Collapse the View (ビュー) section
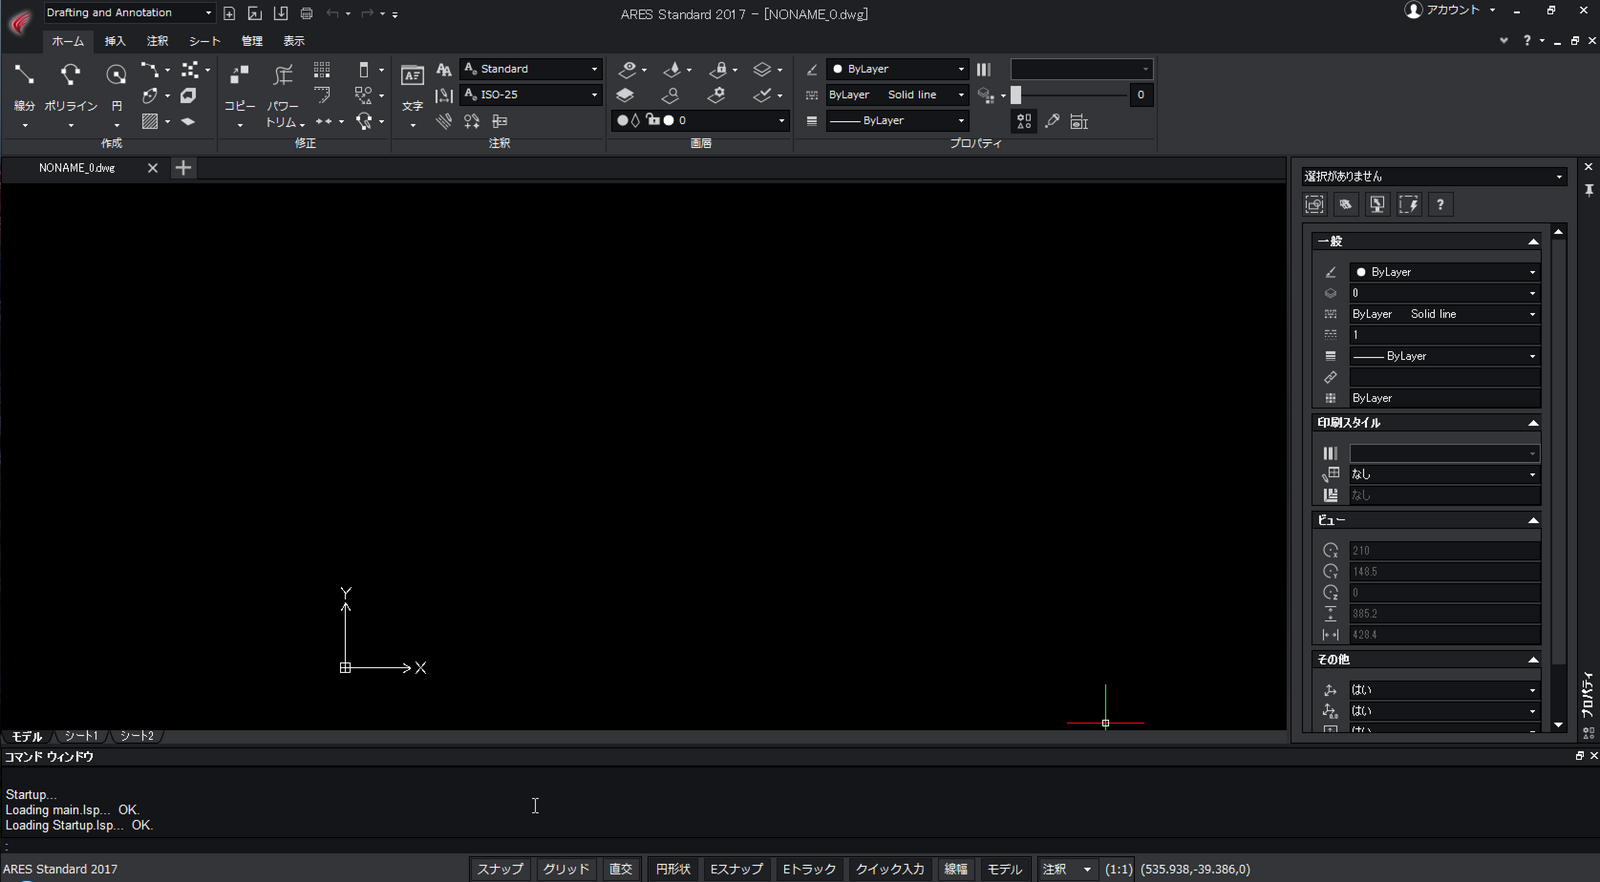 pos(1533,521)
